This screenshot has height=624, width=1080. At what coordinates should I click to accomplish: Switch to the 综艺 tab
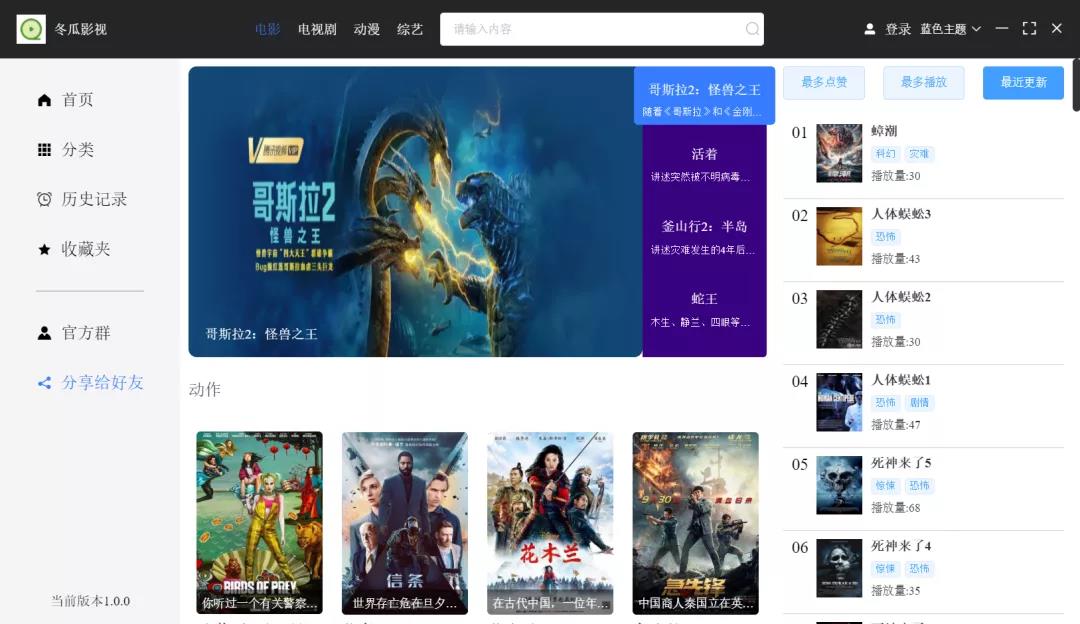point(410,29)
